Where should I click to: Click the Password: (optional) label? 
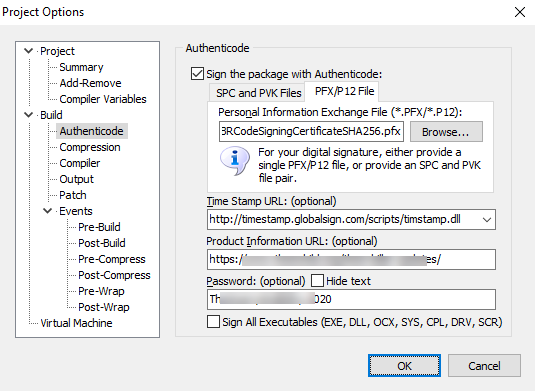point(256,281)
